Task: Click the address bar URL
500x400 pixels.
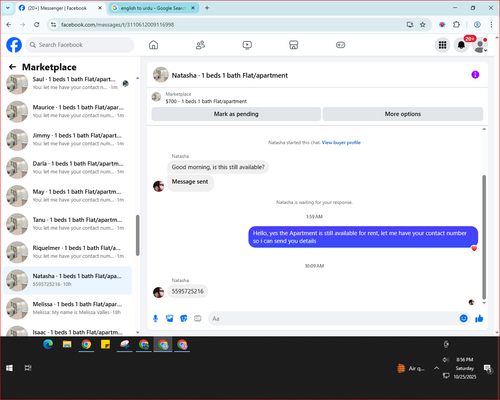Action: (x=117, y=25)
